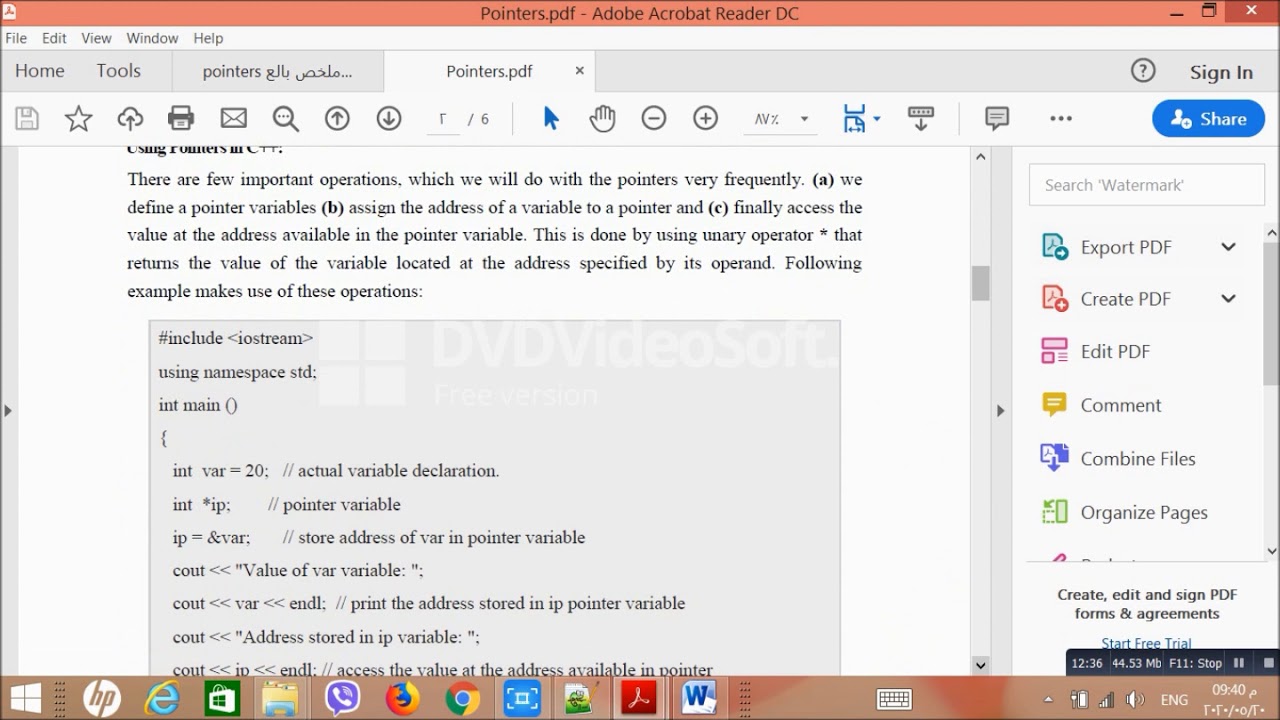Print the document with the printer icon

click(x=181, y=119)
